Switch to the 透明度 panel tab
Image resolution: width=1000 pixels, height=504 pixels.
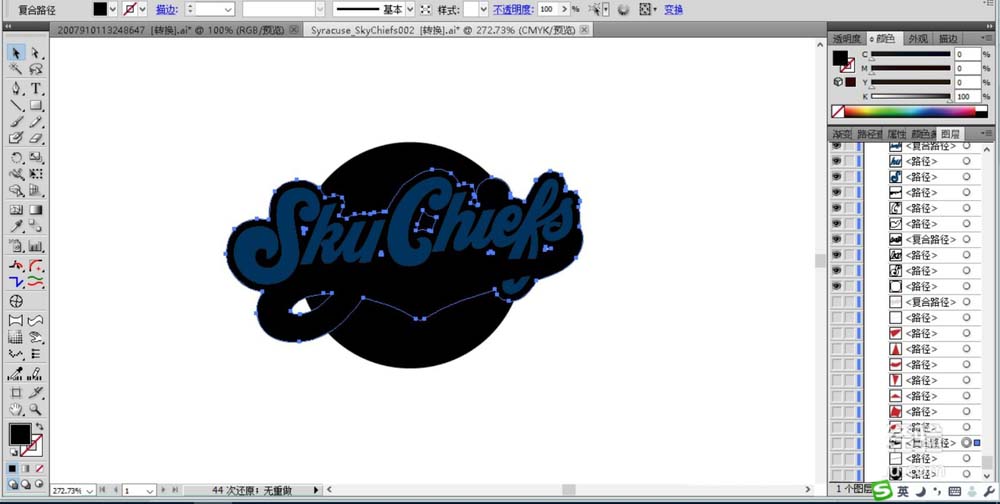pos(847,39)
